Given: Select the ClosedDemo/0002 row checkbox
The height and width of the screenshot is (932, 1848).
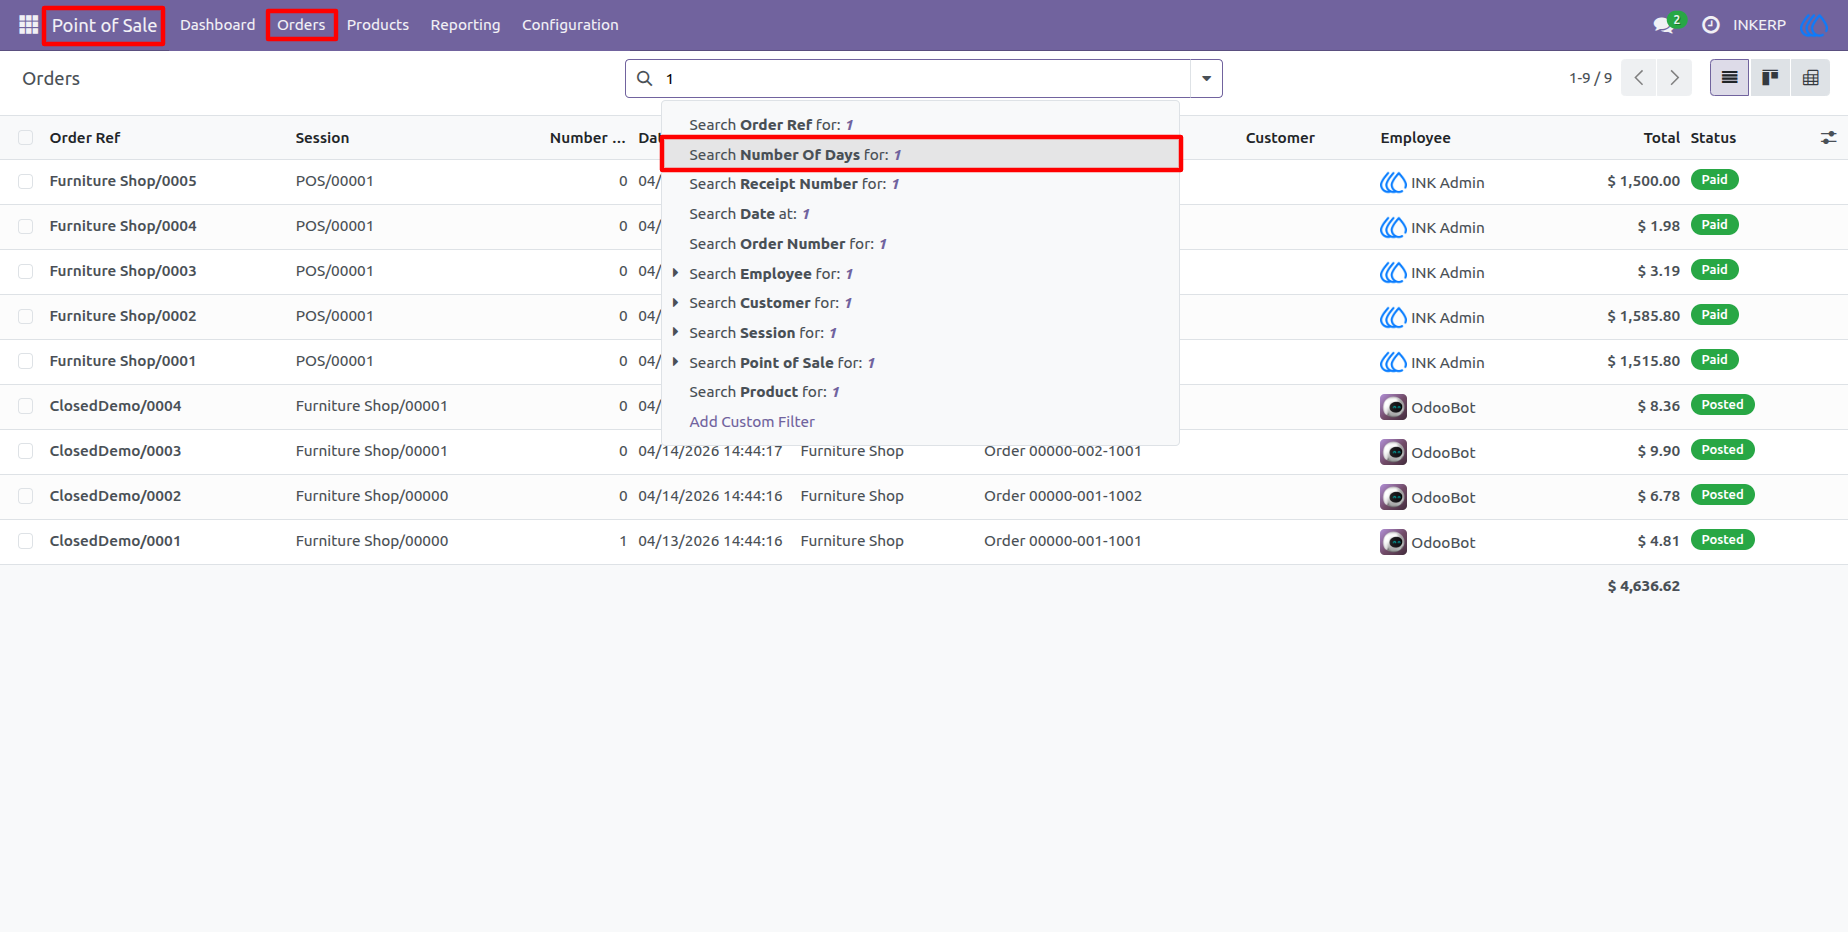Looking at the screenshot, I should [26, 496].
